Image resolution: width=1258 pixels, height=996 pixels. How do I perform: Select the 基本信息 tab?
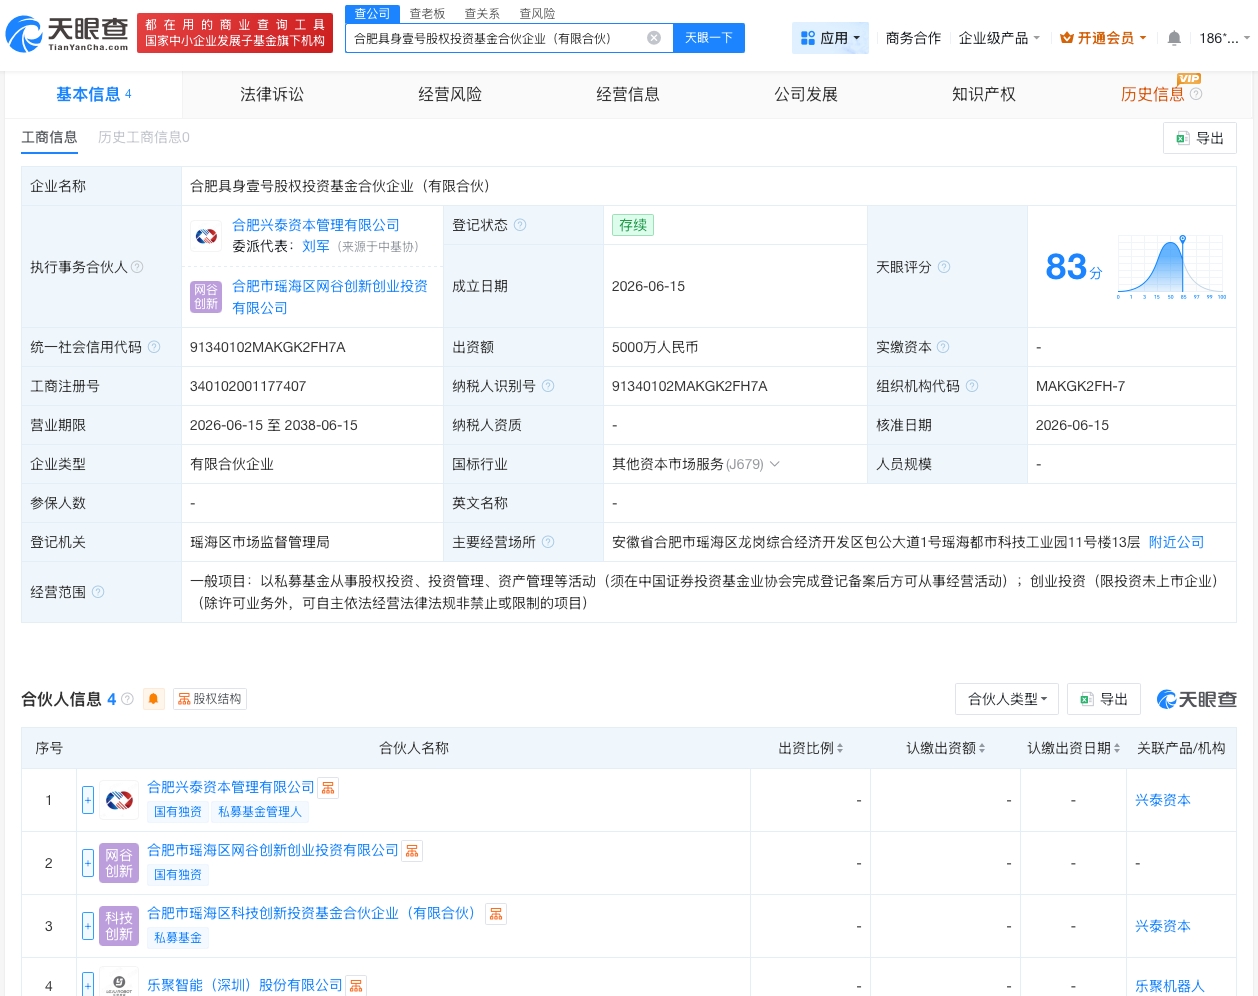93,94
